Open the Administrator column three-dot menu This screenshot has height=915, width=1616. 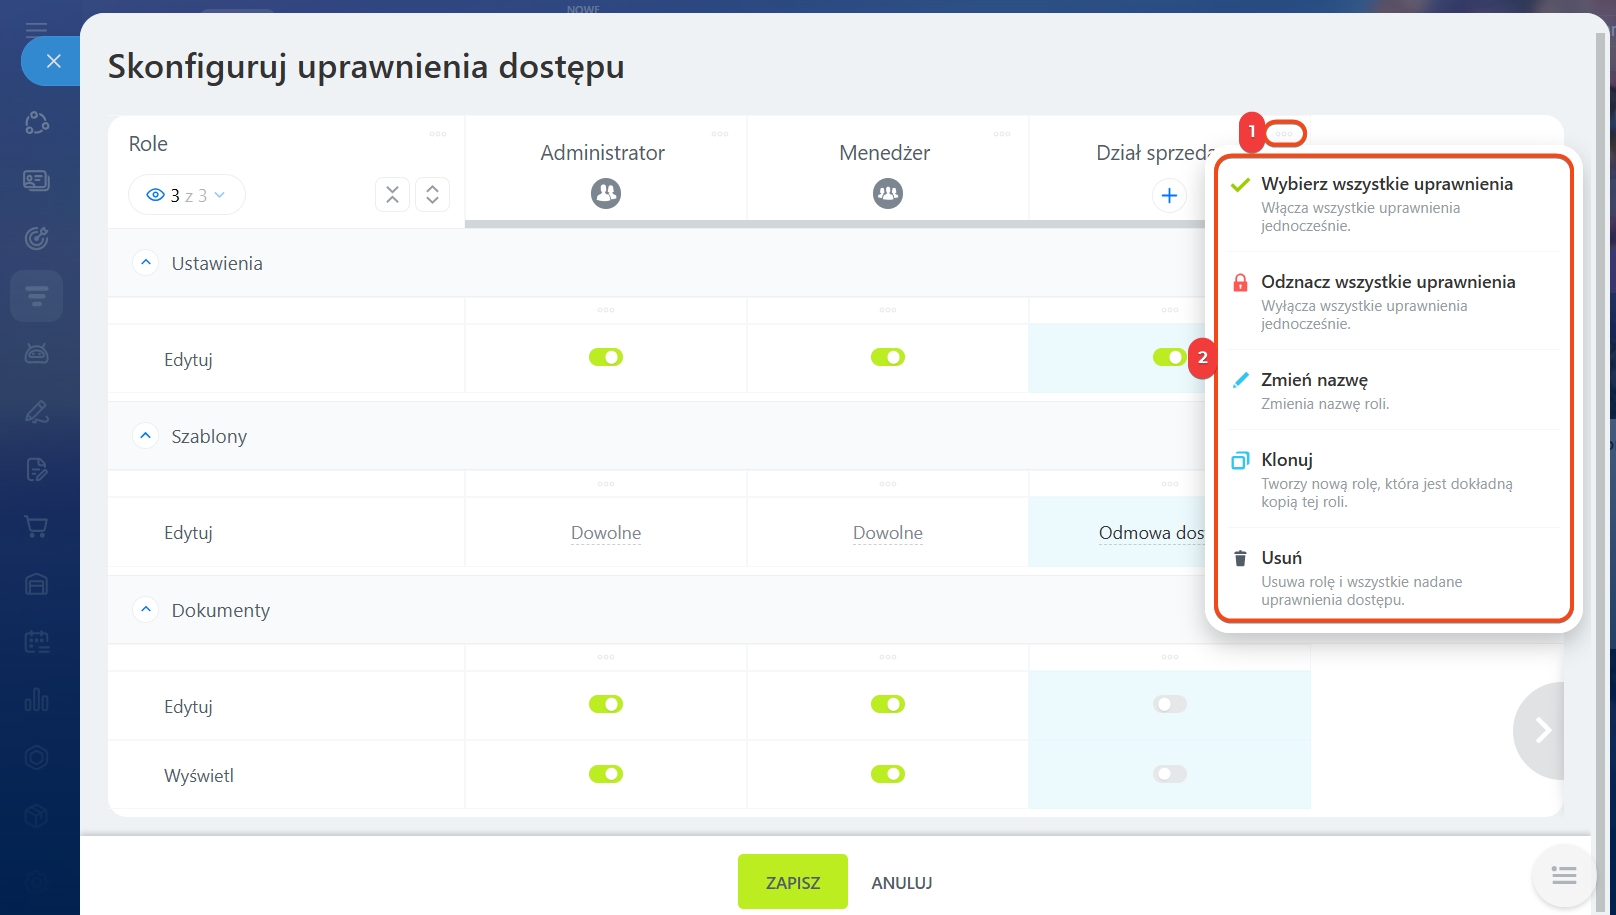click(719, 134)
